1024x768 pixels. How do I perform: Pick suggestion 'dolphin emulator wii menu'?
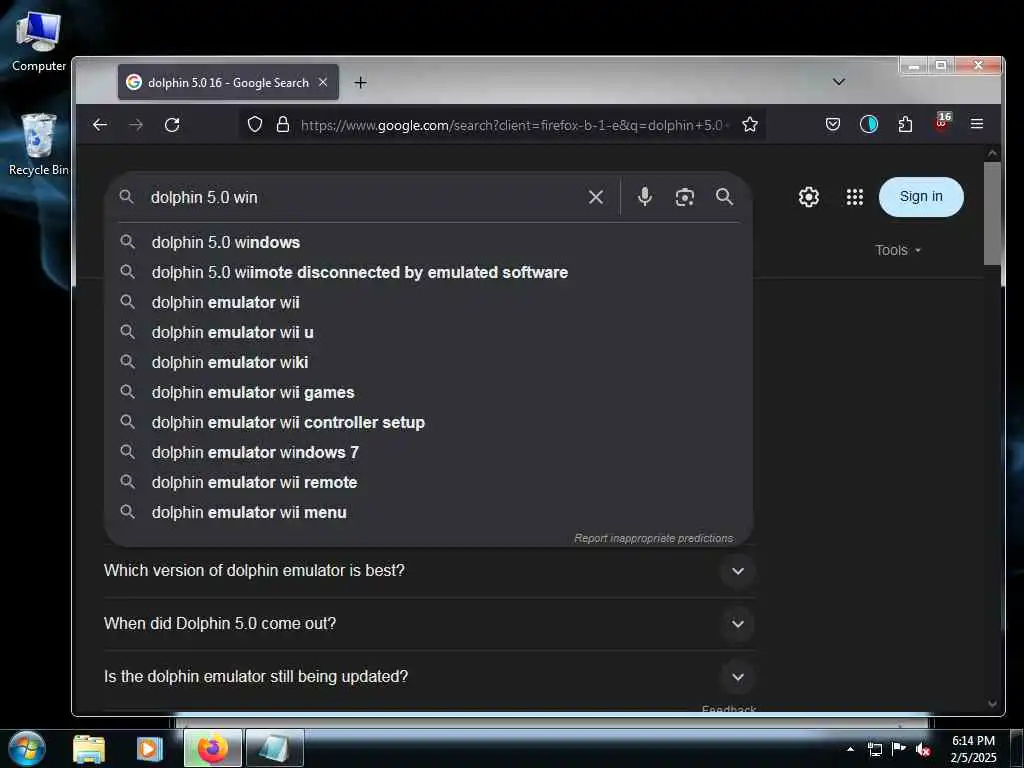(x=428, y=513)
